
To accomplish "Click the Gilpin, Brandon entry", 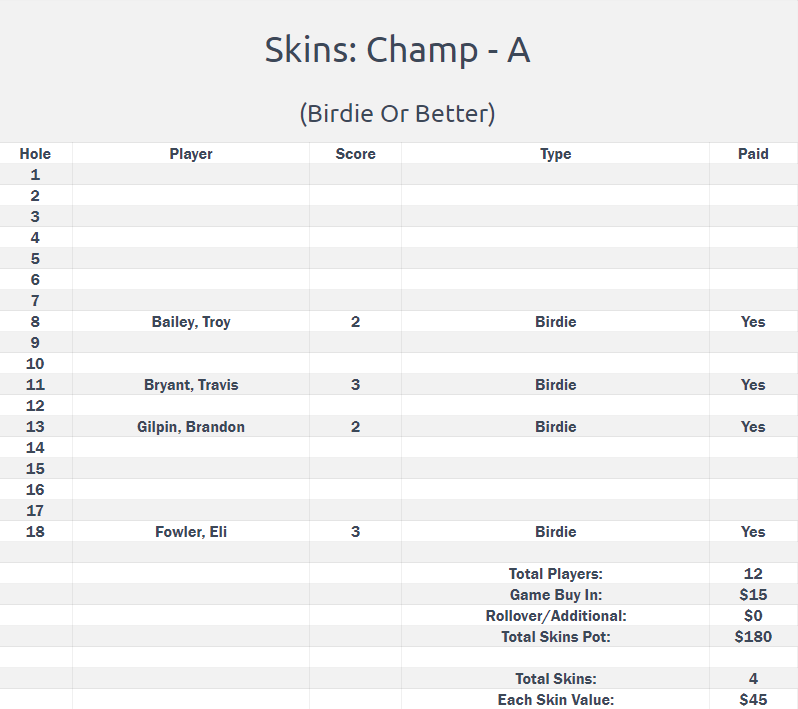I will [191, 427].
